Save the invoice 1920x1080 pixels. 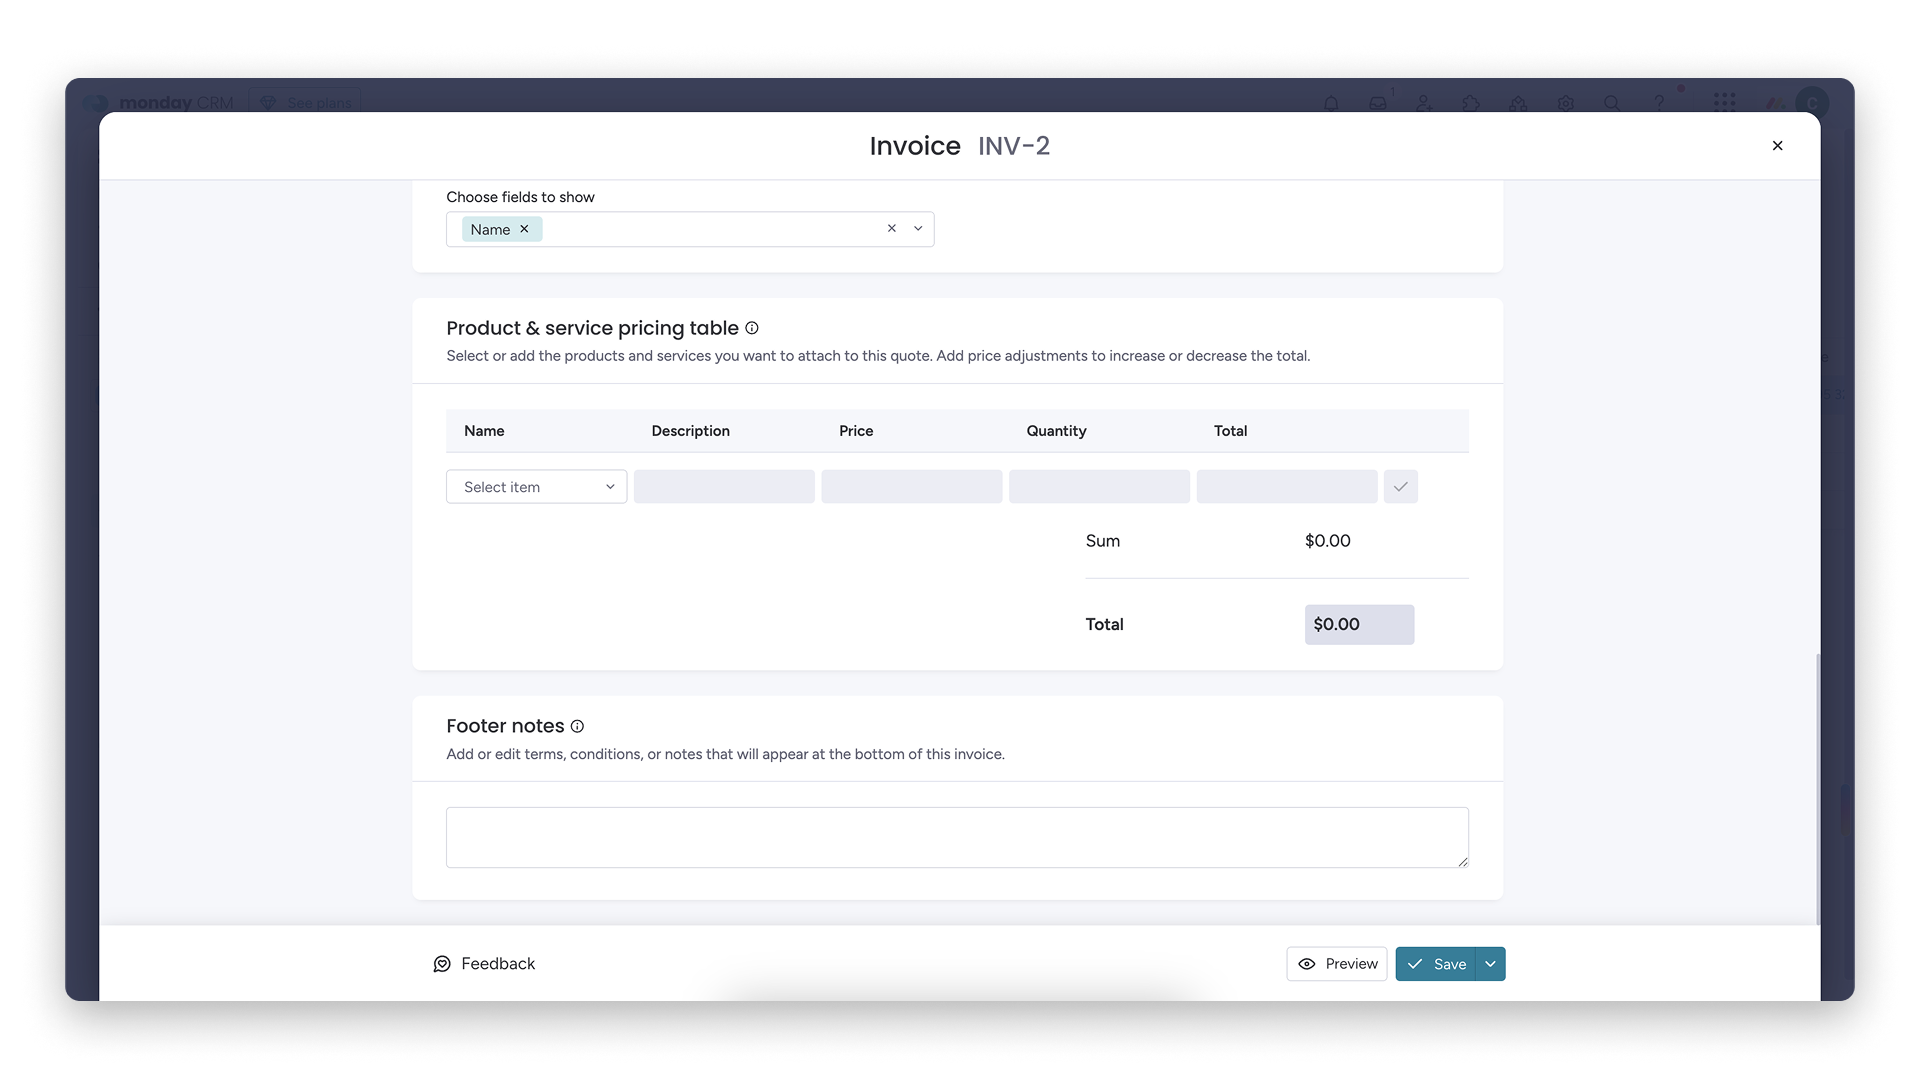(1436, 964)
